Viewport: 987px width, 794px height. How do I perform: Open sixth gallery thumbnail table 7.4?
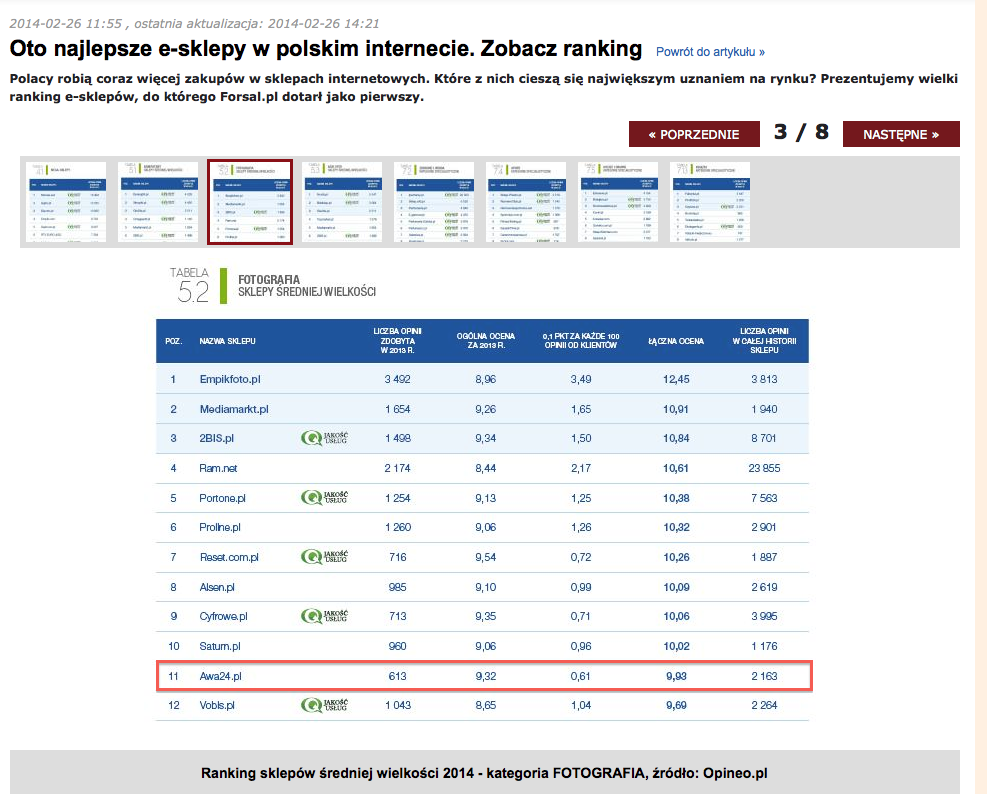526,201
